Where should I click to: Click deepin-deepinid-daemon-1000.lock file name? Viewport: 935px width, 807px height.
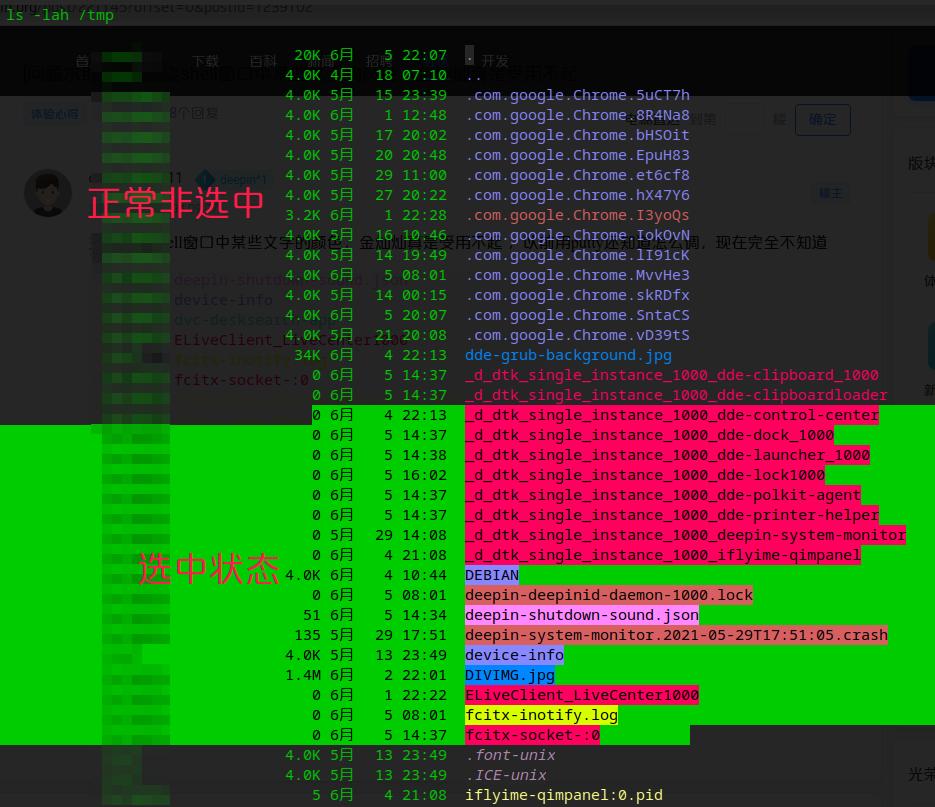(609, 595)
